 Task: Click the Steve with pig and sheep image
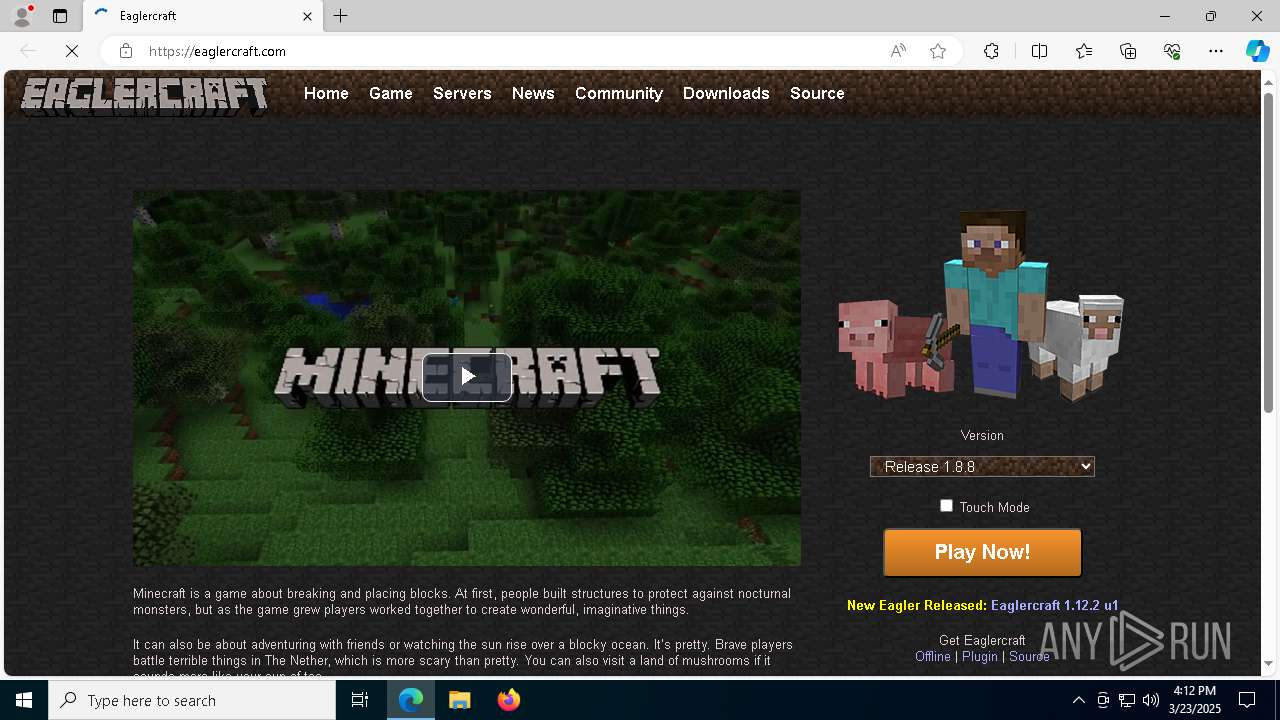pos(981,305)
